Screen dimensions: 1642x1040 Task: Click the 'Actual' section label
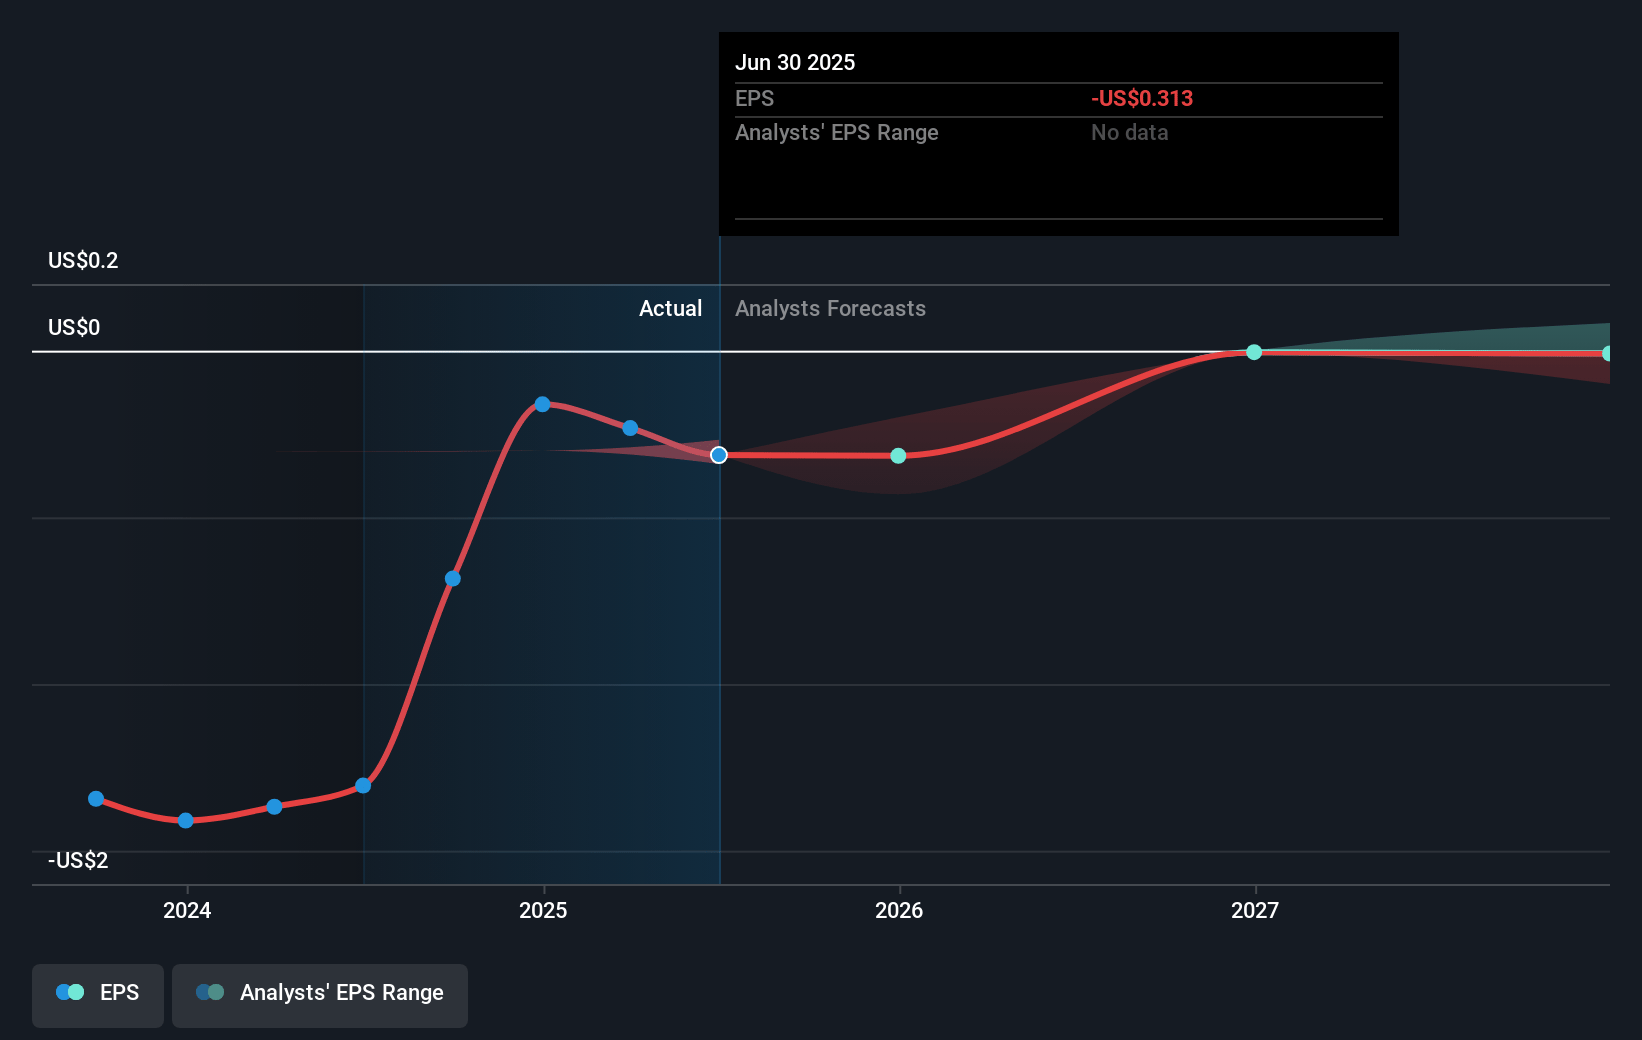click(x=670, y=309)
